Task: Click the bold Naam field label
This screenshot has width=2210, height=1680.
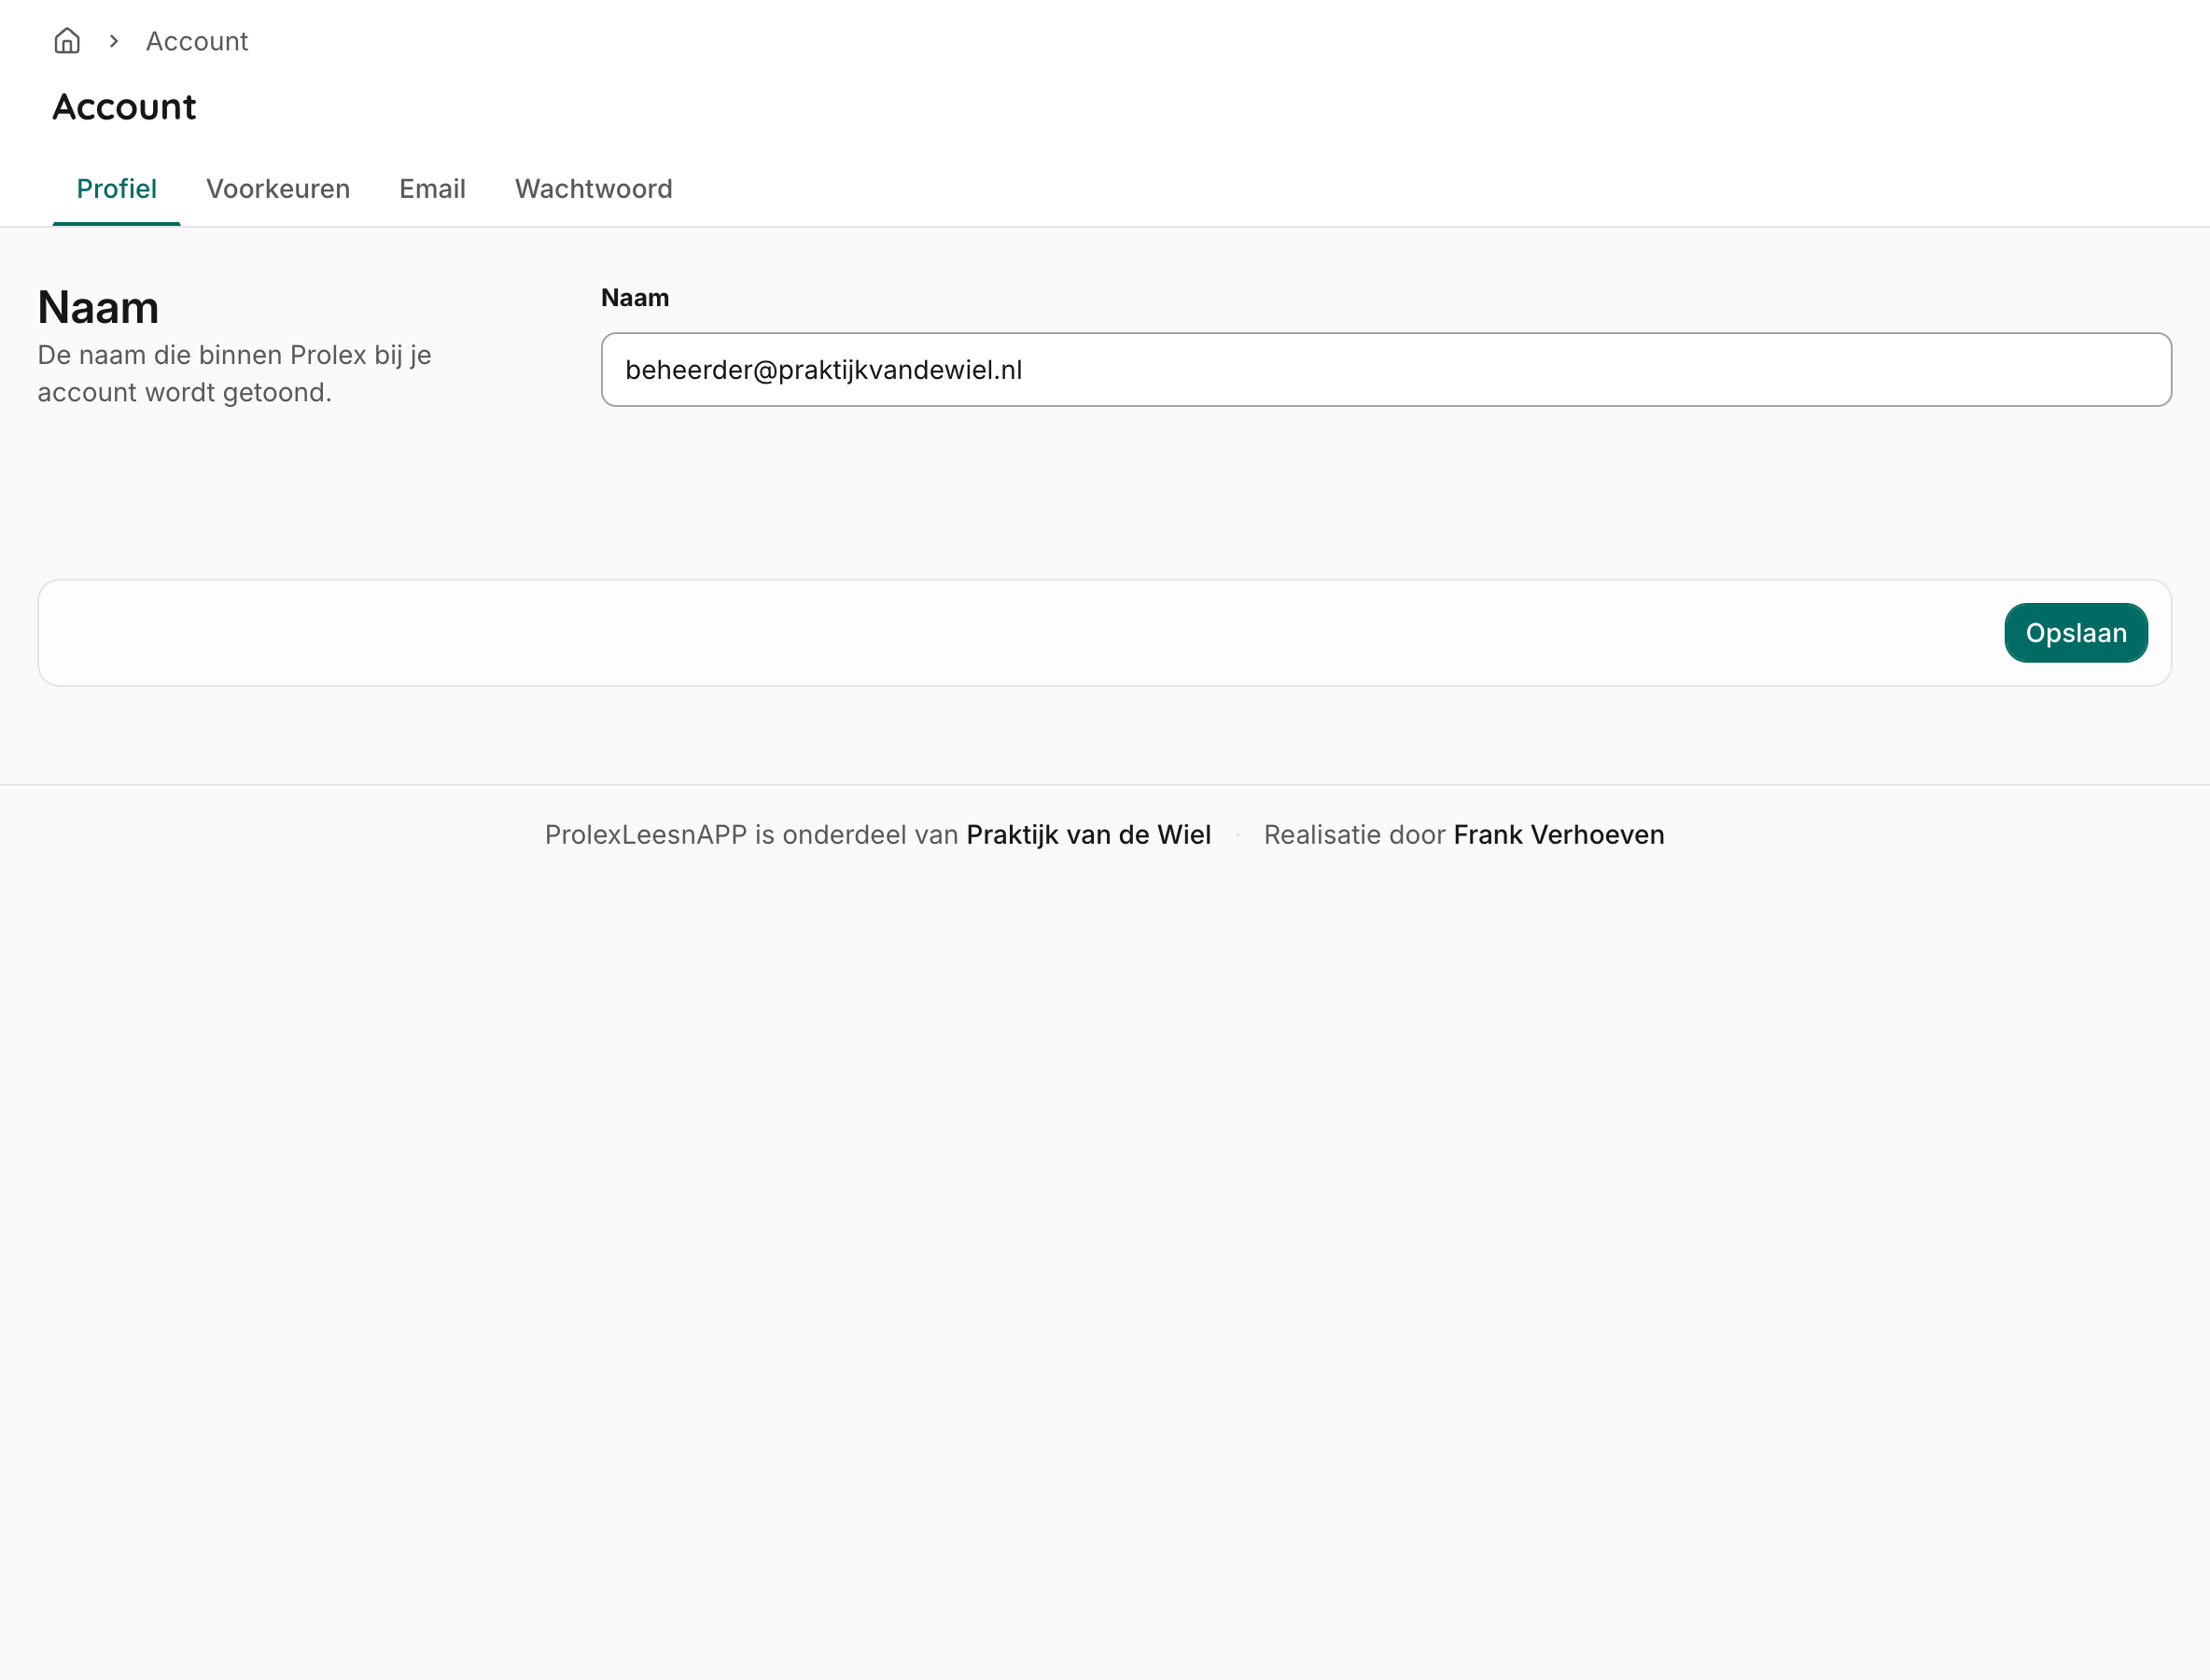Action: pos(635,298)
